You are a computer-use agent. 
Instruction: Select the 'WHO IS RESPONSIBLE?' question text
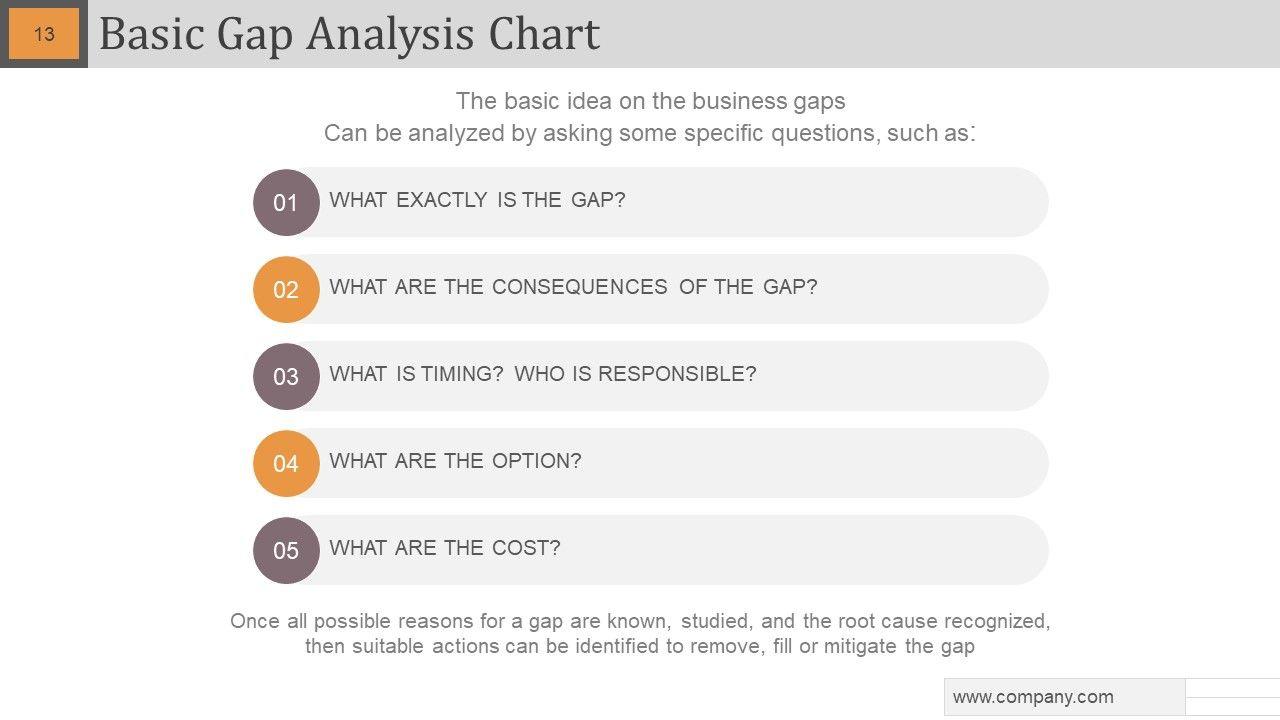coord(635,374)
